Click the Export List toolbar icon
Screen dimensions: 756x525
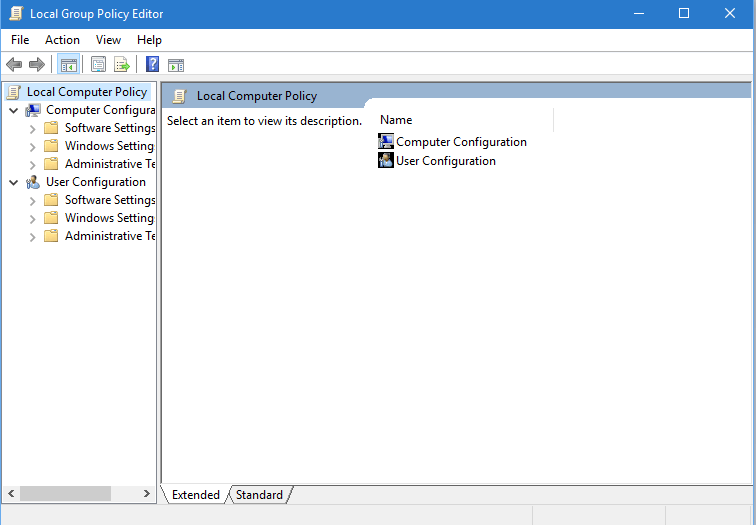pyautogui.click(x=122, y=64)
